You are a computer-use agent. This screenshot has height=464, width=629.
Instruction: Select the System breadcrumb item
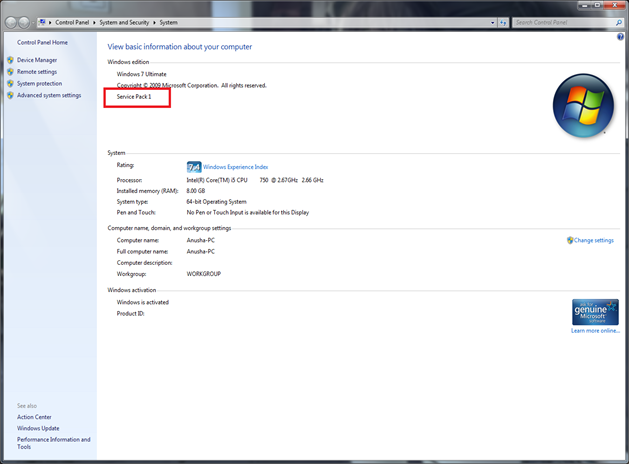click(x=168, y=23)
